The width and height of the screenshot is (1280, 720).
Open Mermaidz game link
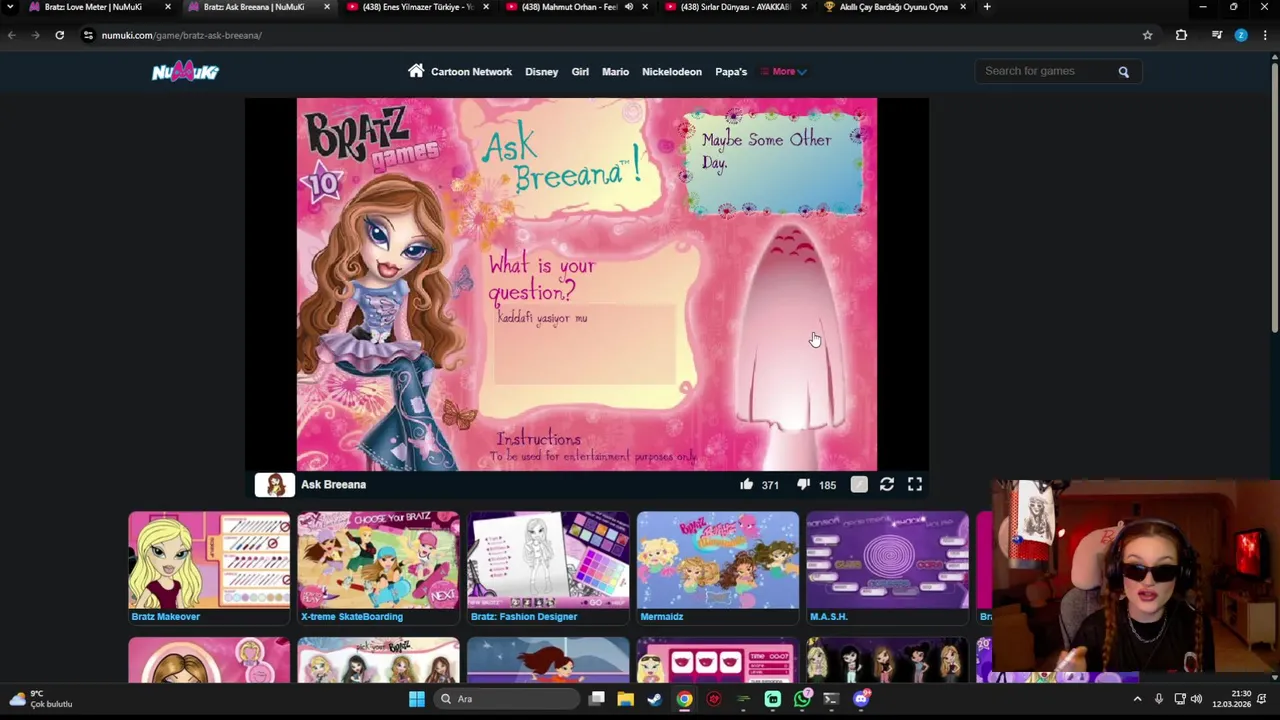662,617
